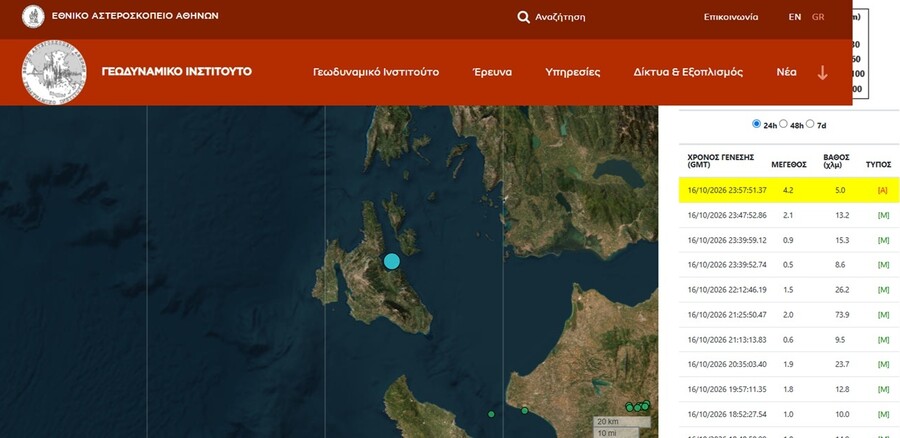The image size is (900, 438).
Task: Select event row 16/10/2026 22:12:46.19
Action: (x=789, y=290)
